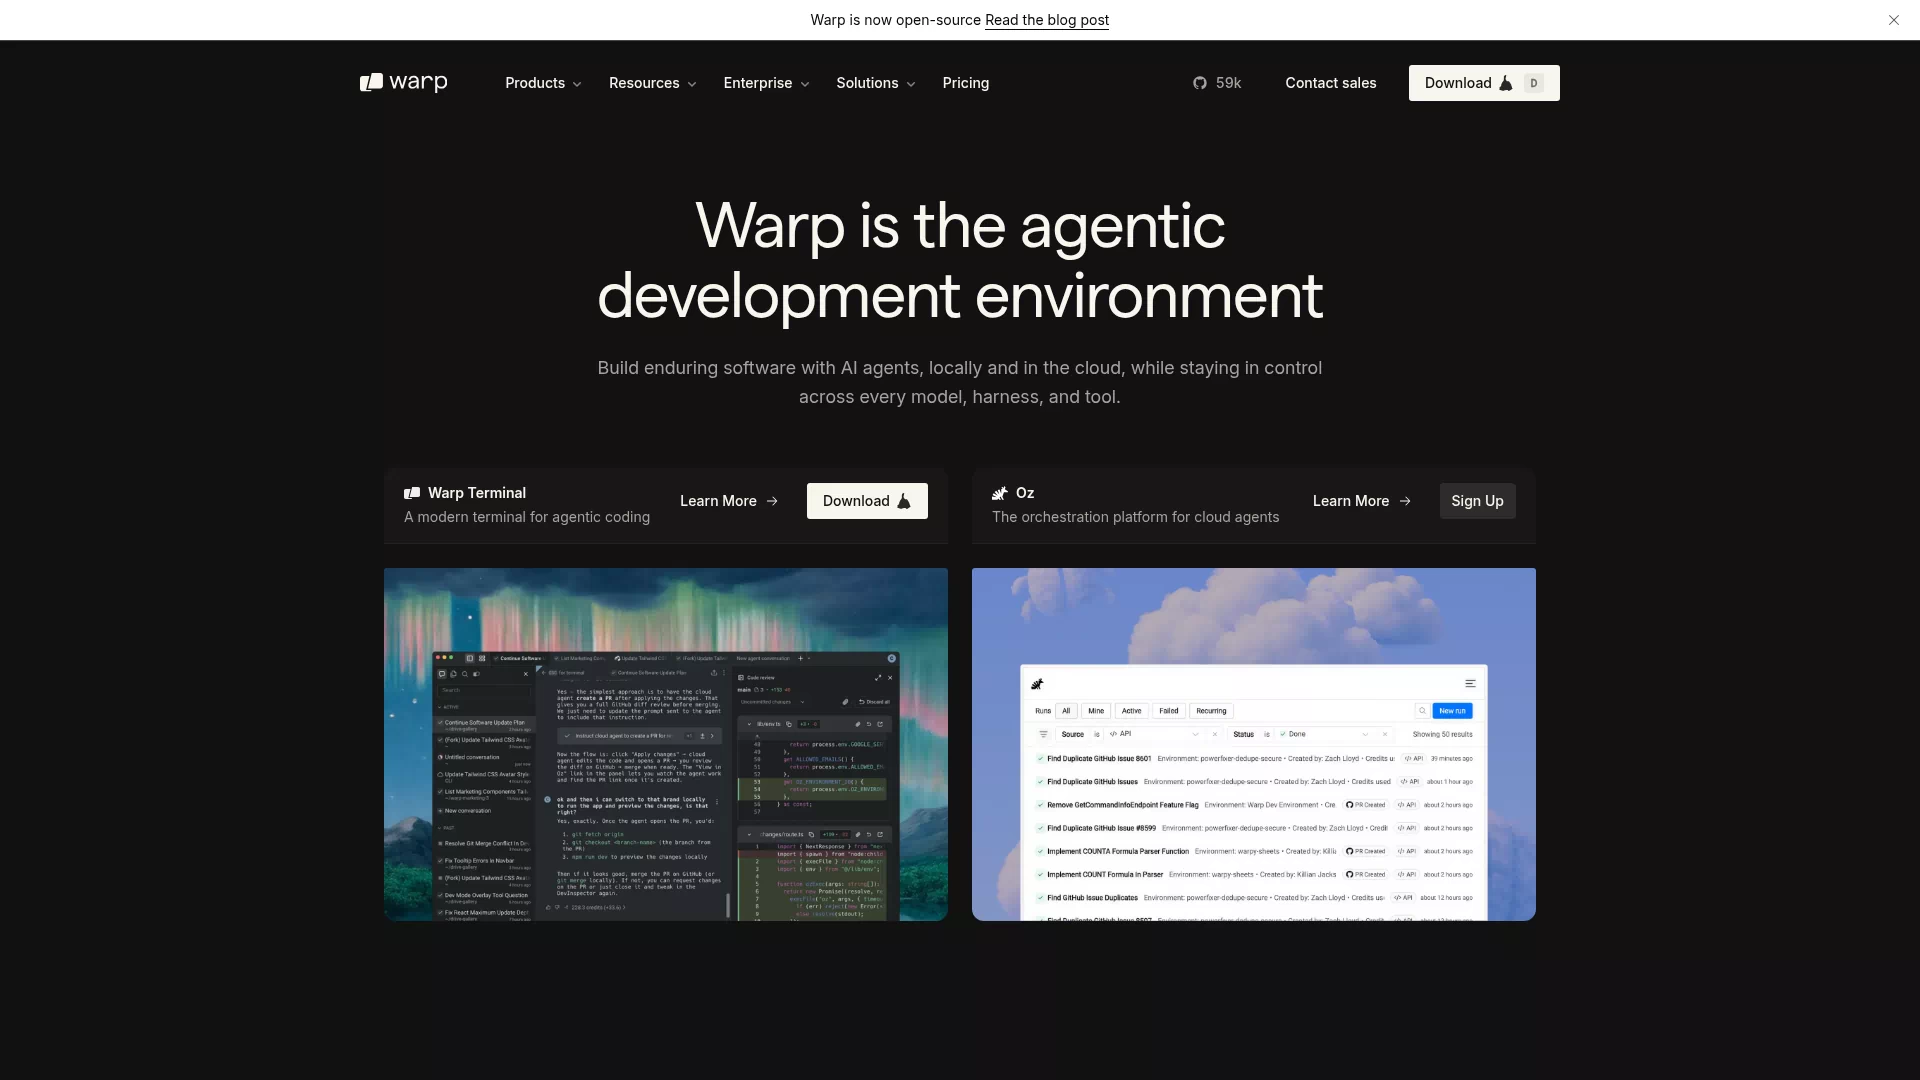Click the Oz Sign Up button

1477,501
